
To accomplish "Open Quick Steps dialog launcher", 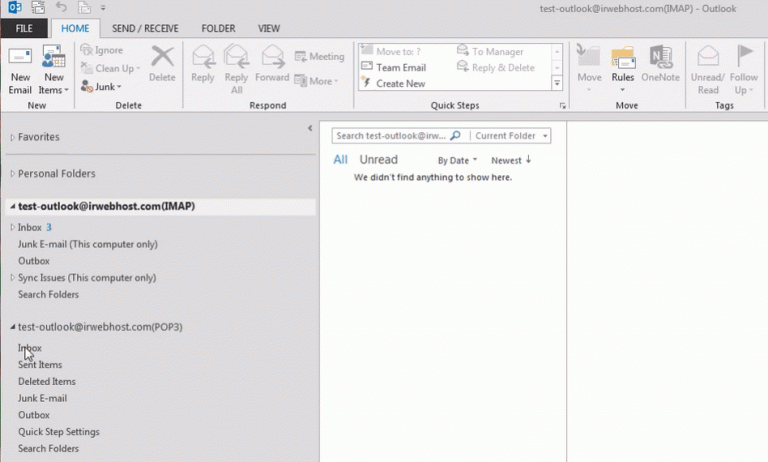I will coord(562,106).
